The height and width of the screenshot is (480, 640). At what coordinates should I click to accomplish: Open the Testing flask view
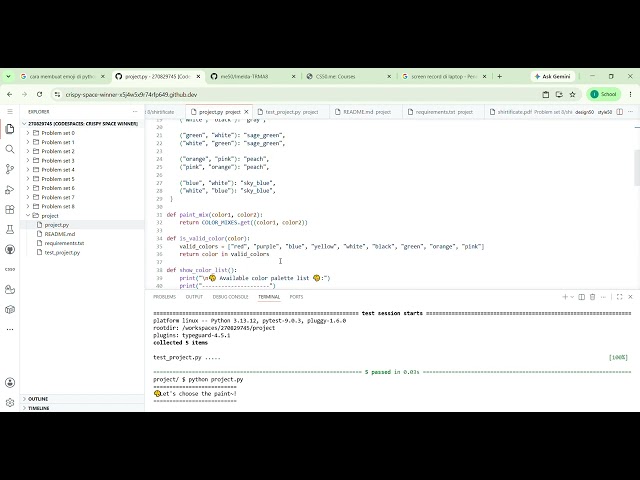(10, 229)
